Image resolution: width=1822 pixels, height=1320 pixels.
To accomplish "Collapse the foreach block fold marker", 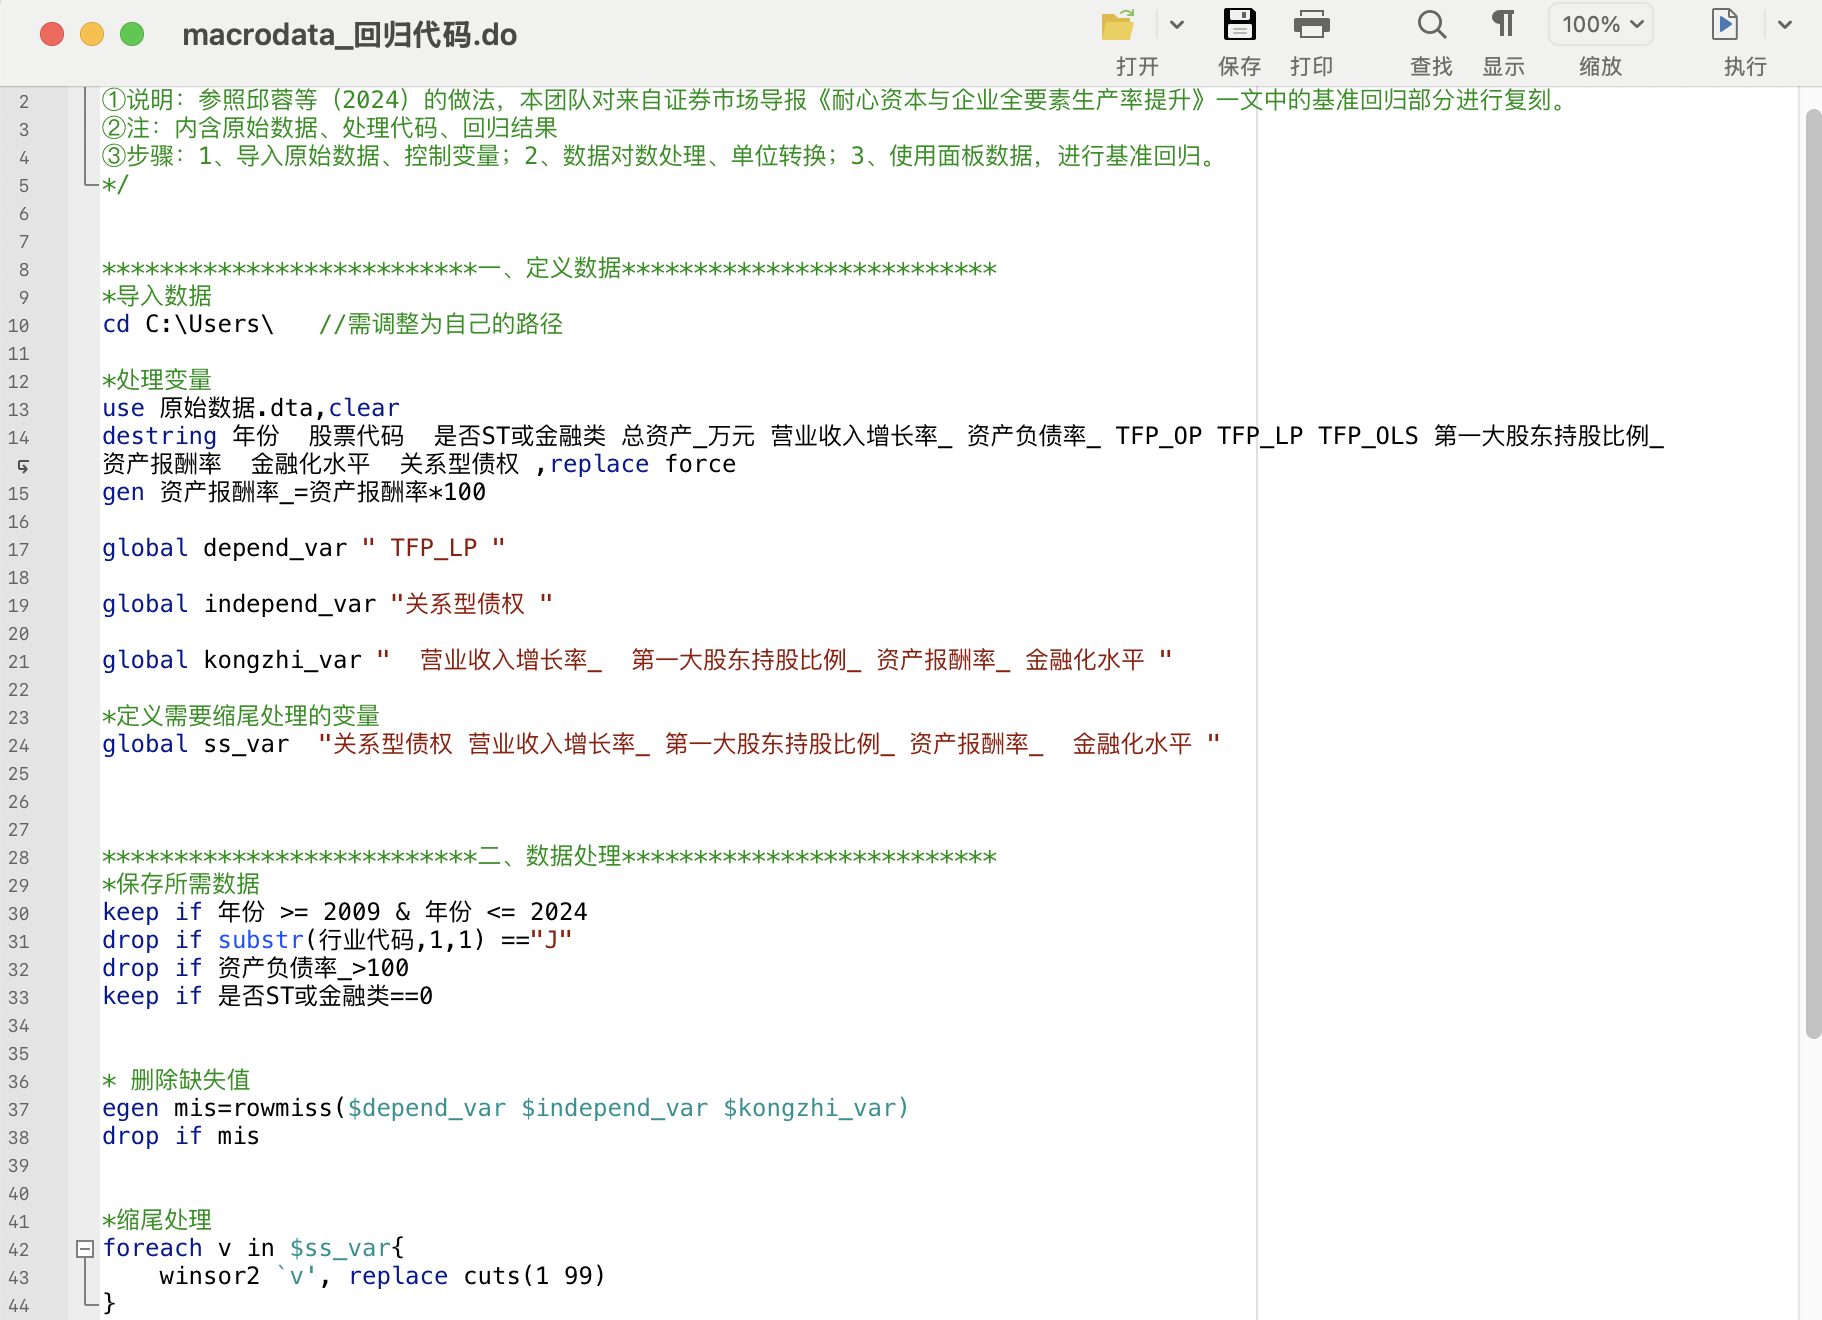I will click(85, 1248).
